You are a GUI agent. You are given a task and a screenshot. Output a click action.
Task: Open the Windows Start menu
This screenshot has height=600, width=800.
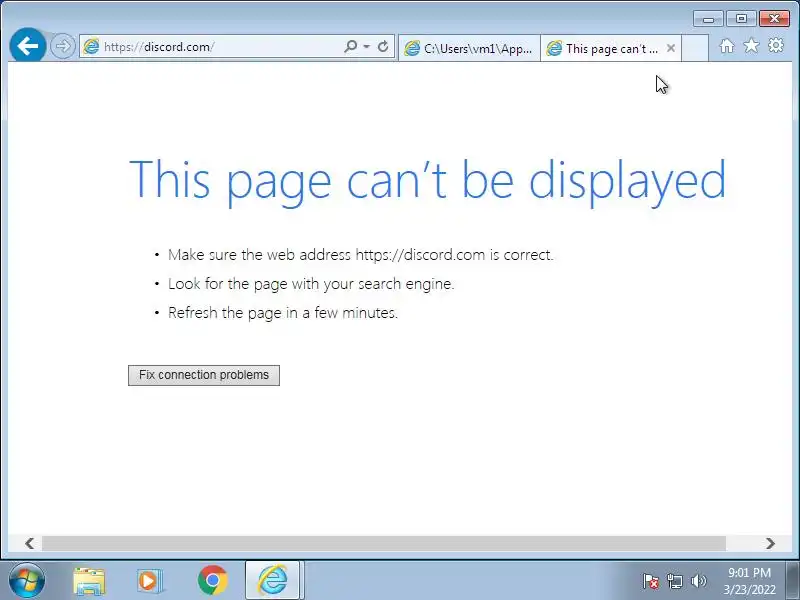[26, 581]
